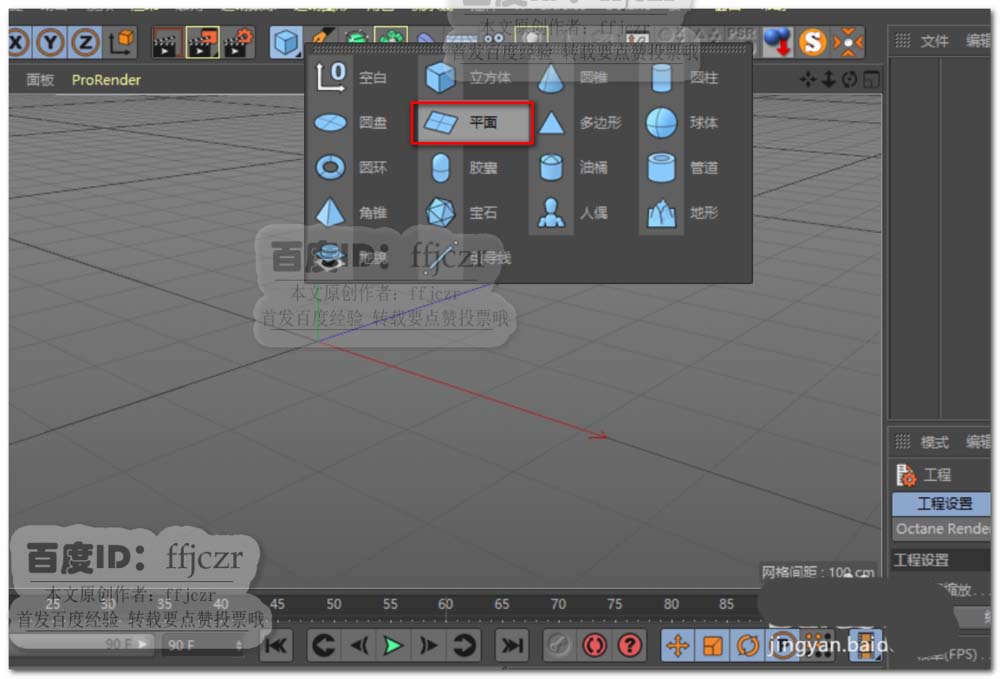Toggle the Y axis lock
Screen dimensions: 1000x679
click(x=50, y=43)
